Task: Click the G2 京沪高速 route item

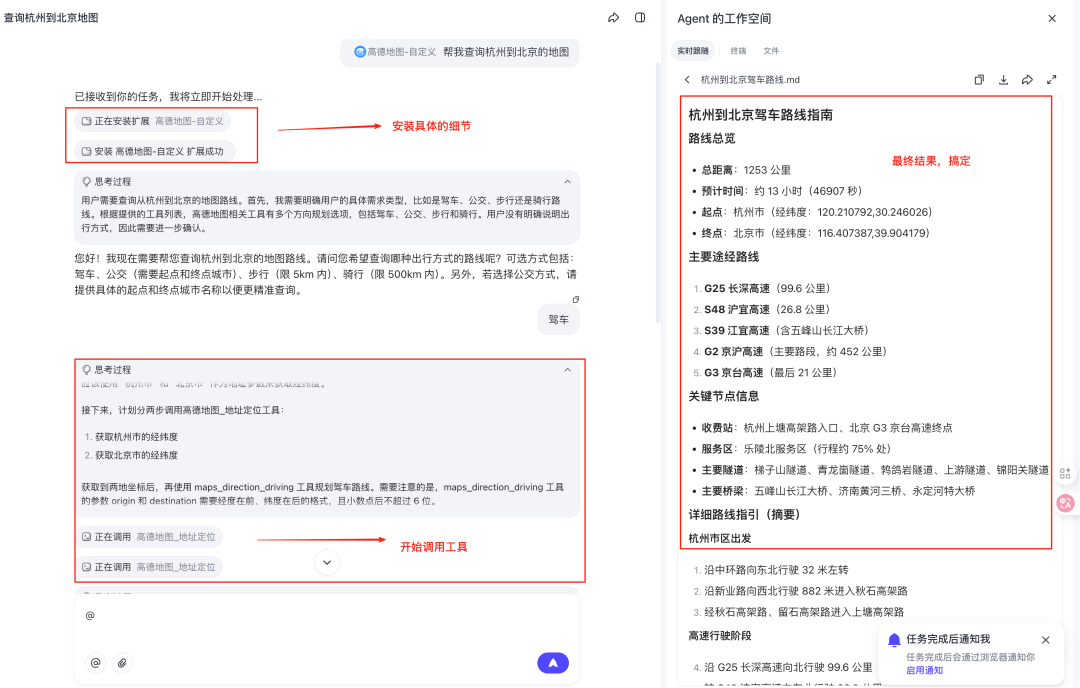Action: click(795, 352)
